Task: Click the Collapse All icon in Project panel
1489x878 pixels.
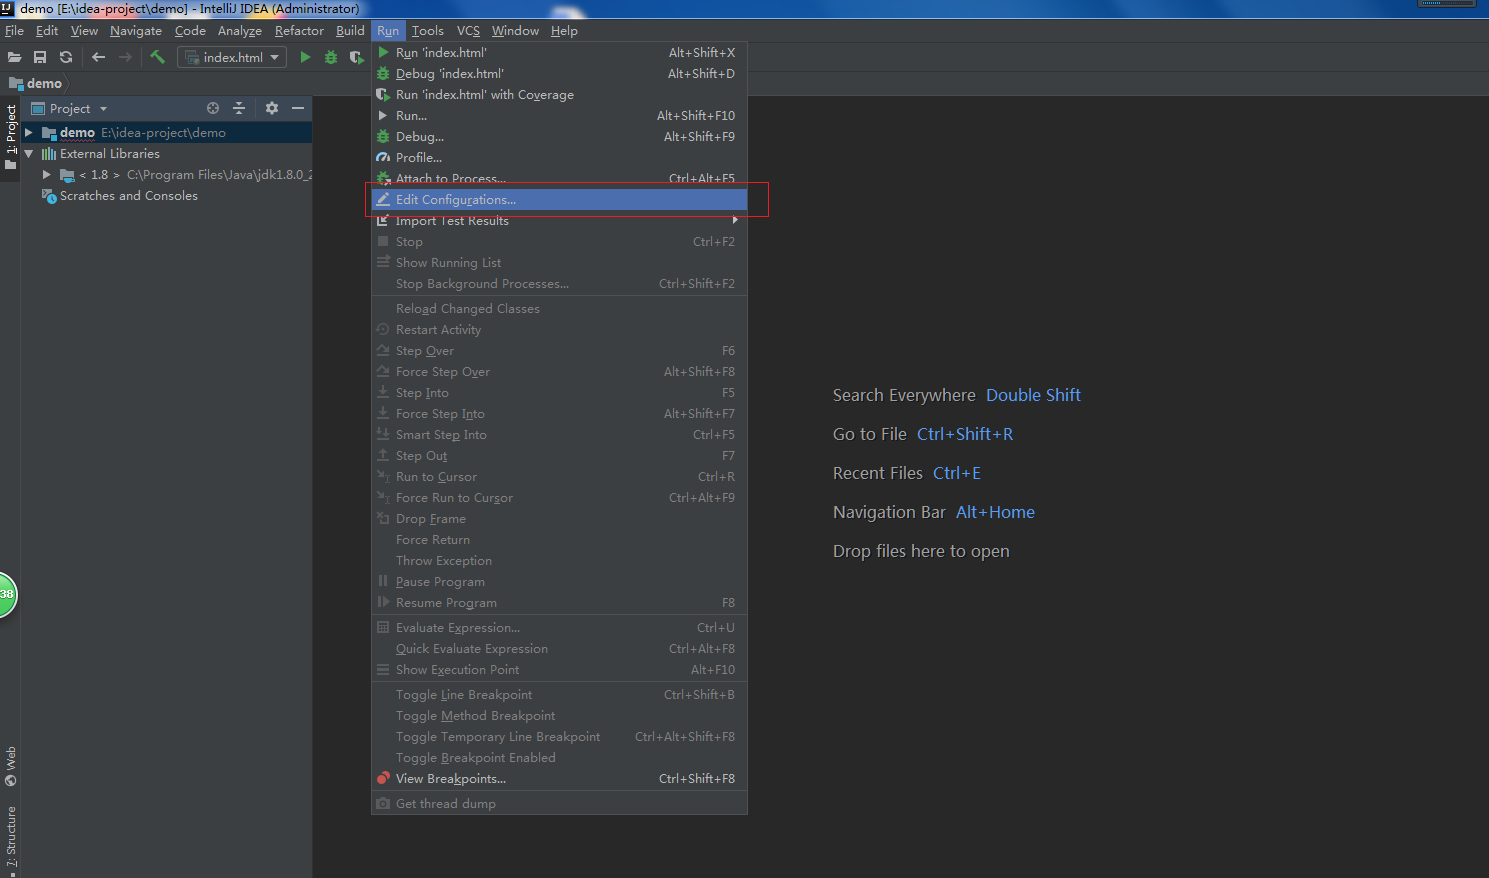Action: click(x=239, y=108)
